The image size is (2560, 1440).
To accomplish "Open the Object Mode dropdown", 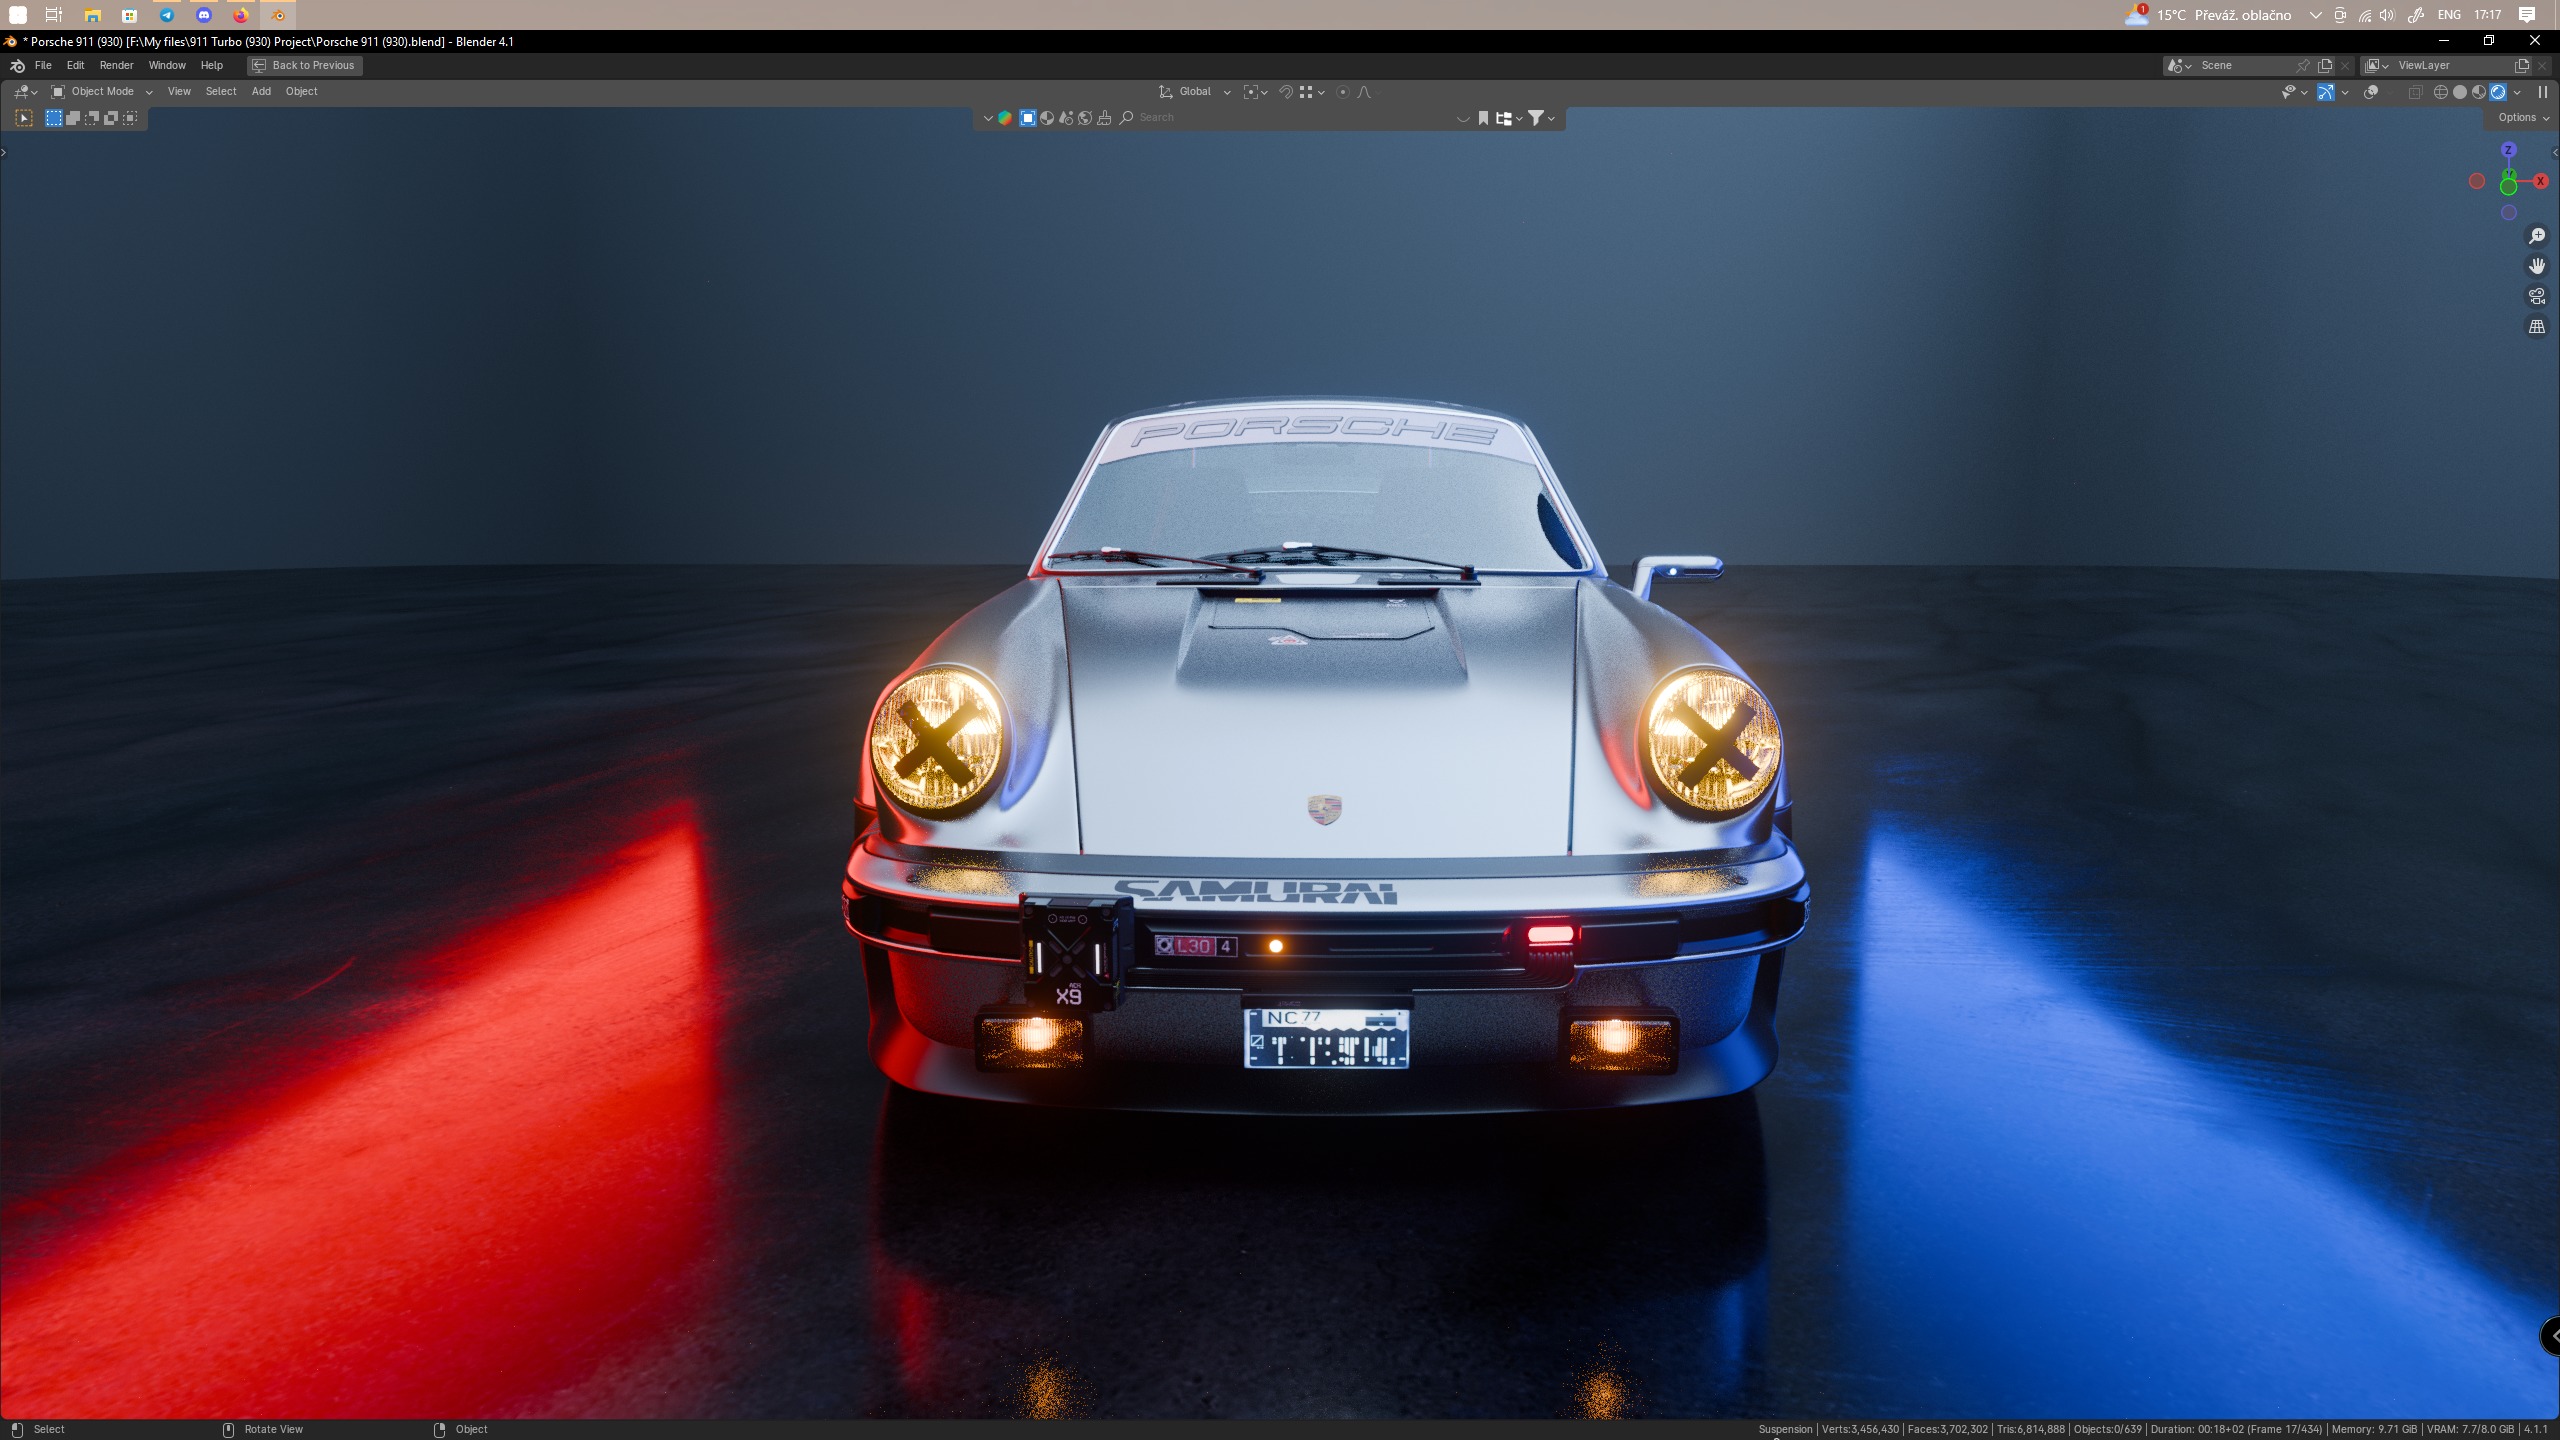I will coord(102,92).
